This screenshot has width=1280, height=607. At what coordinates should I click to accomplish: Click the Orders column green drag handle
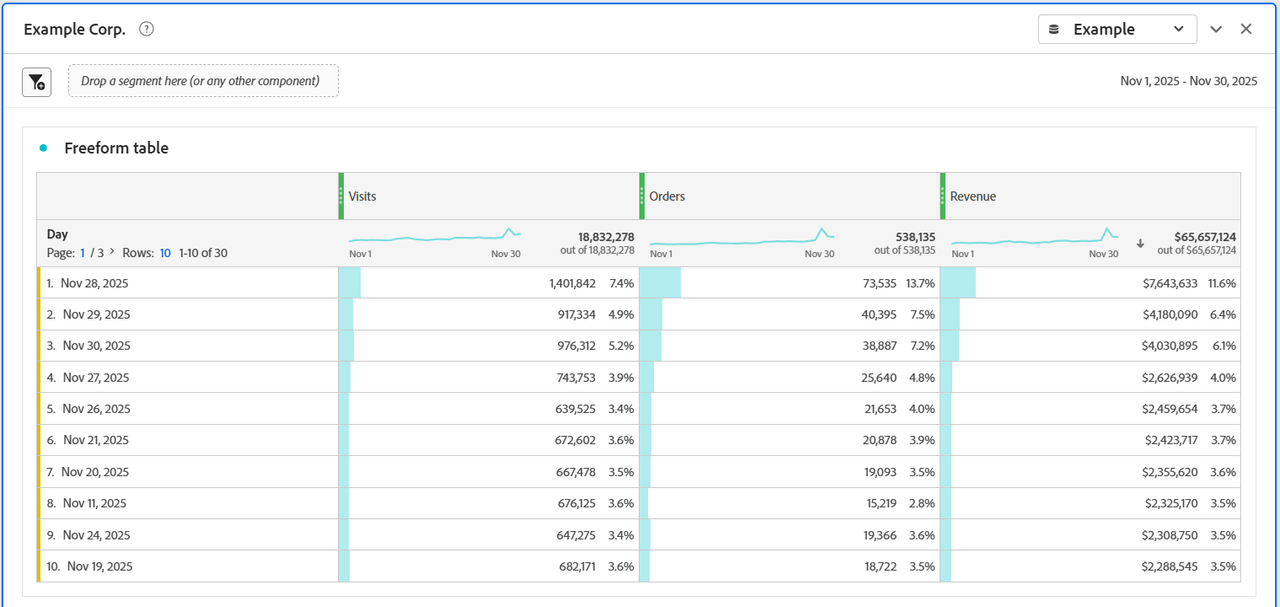tap(642, 196)
